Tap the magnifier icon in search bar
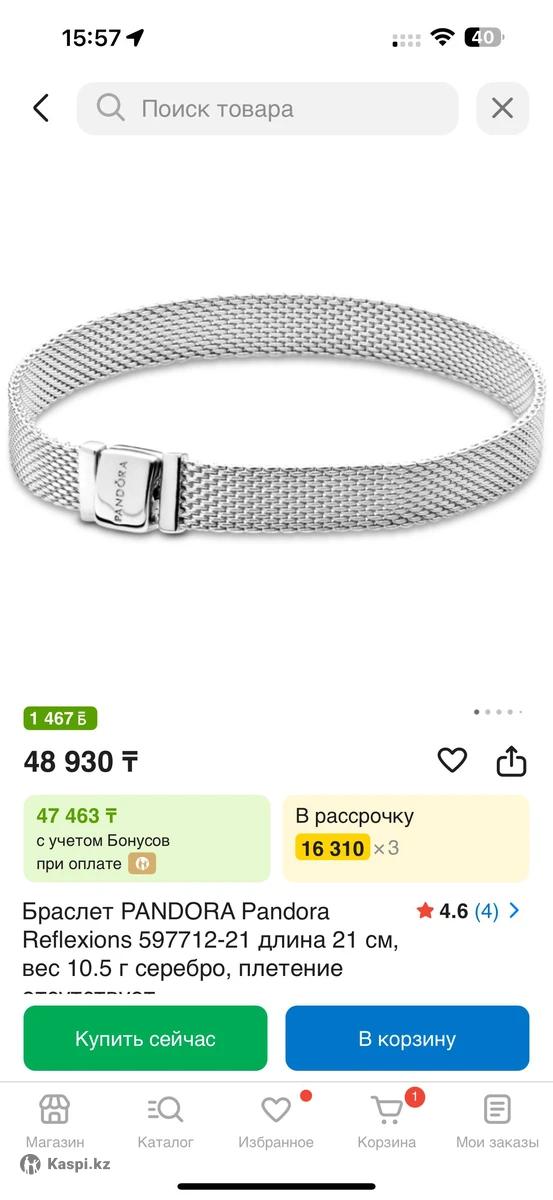Image resolution: width=553 pixels, height=1200 pixels. pos(111,108)
